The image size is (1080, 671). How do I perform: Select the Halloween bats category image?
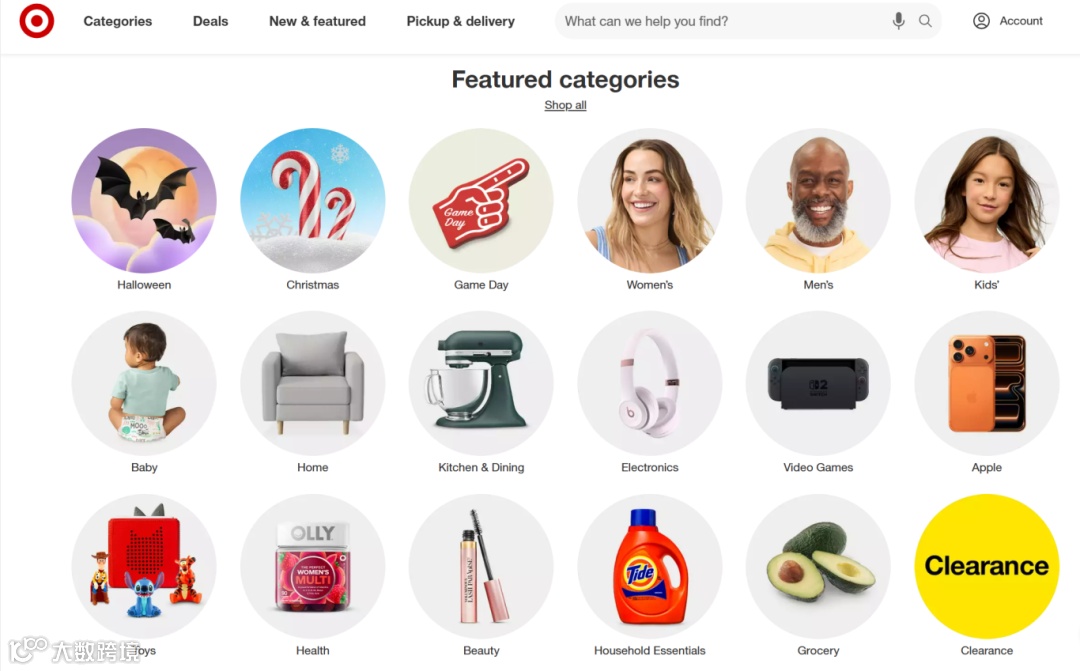(144, 200)
